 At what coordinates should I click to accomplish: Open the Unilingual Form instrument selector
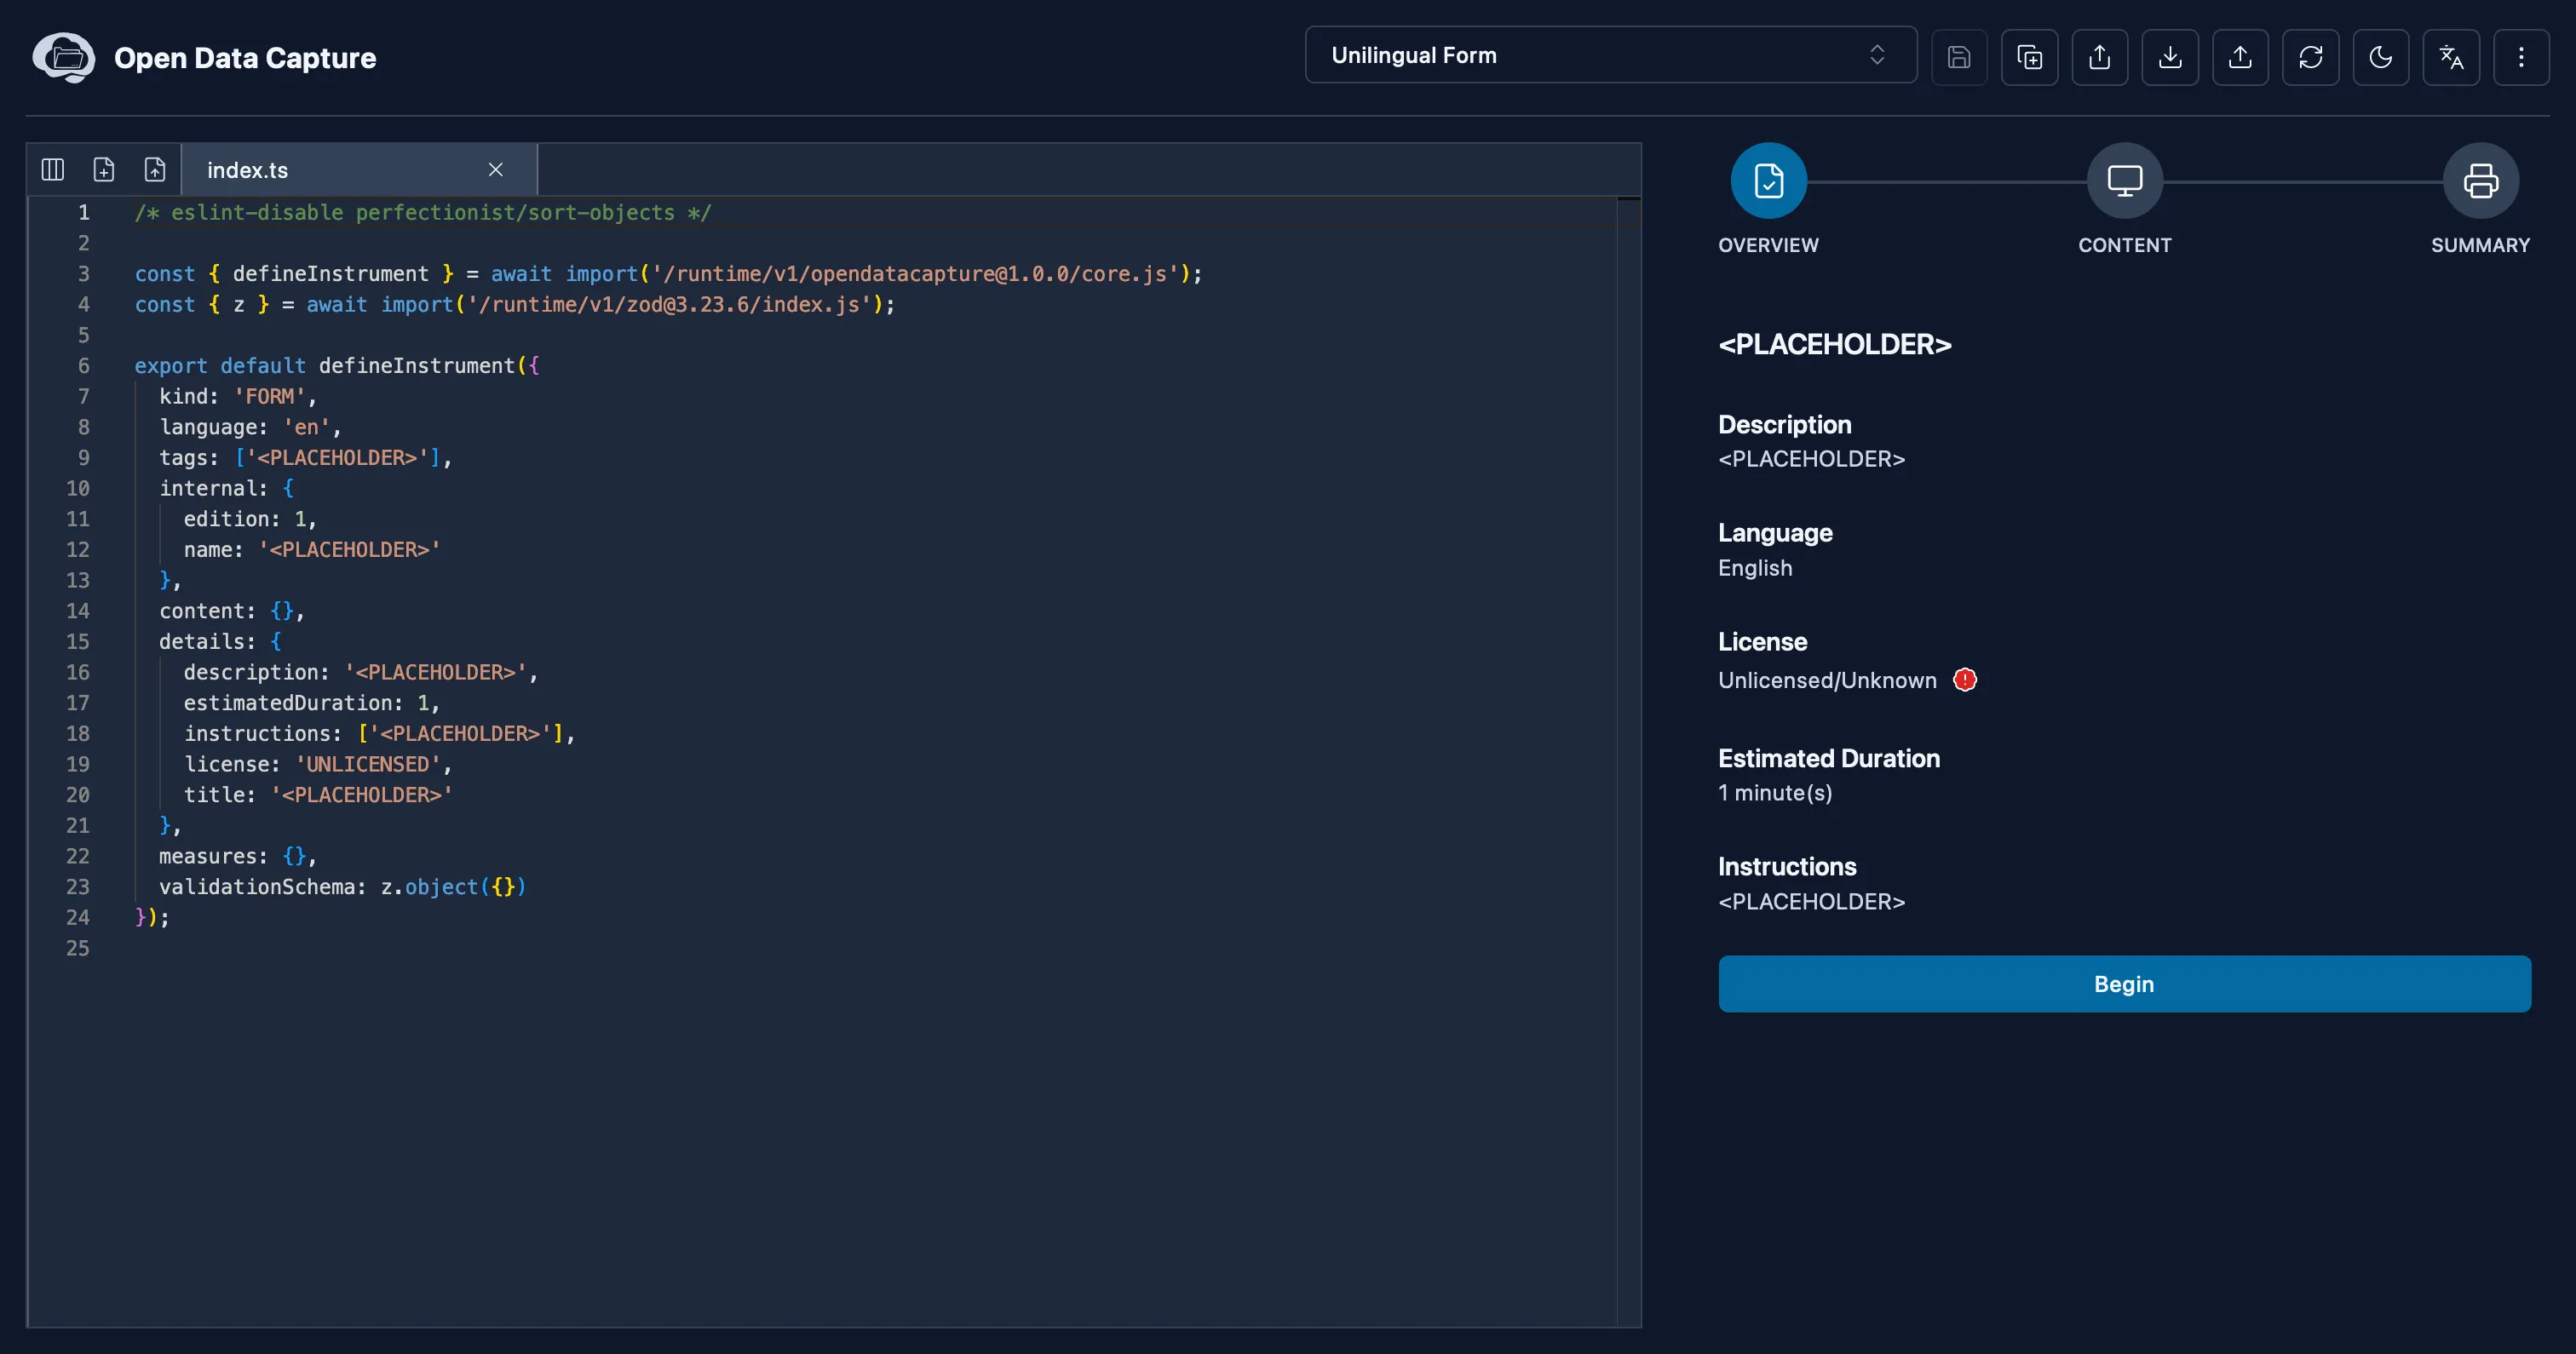click(1609, 55)
